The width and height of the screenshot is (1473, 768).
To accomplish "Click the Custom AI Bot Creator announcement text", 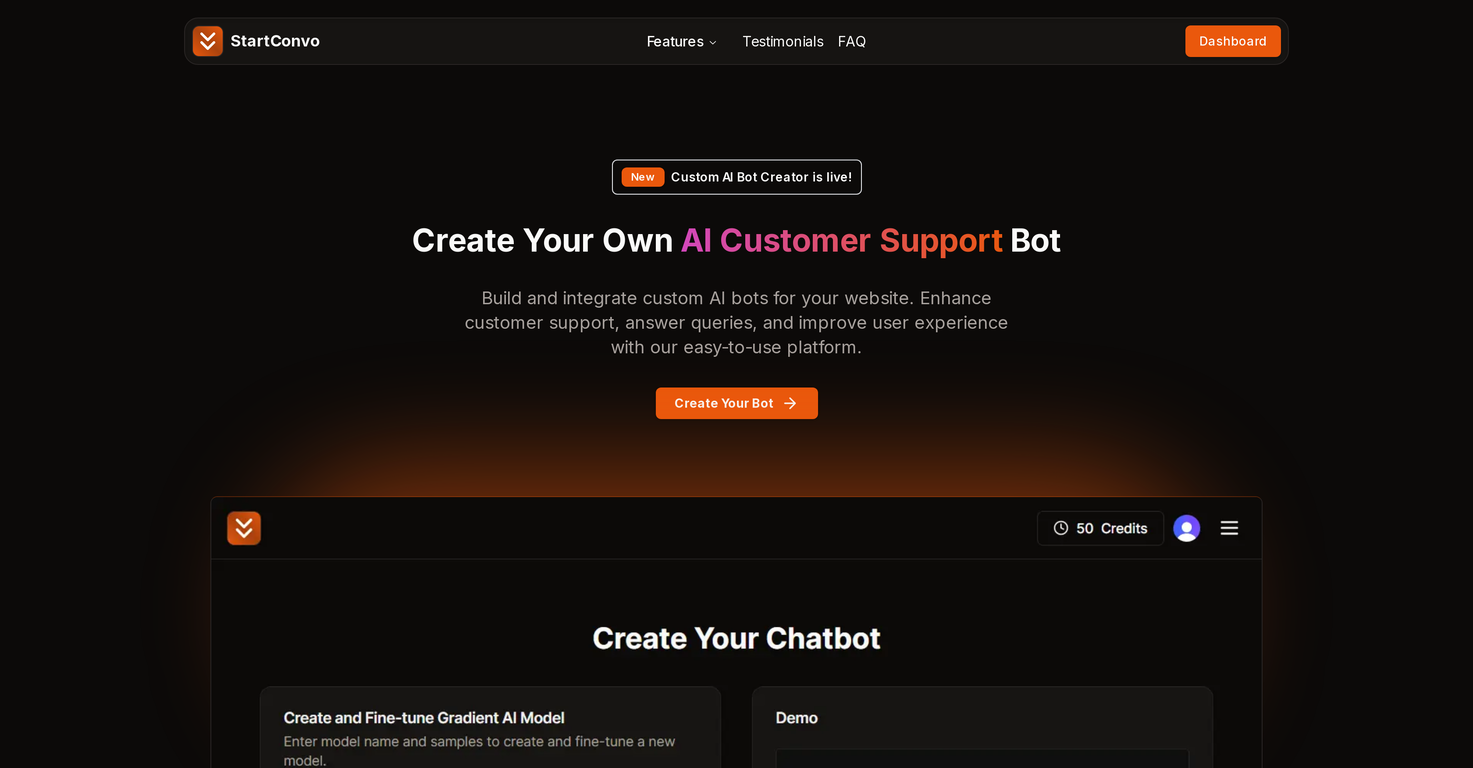I will [761, 177].
